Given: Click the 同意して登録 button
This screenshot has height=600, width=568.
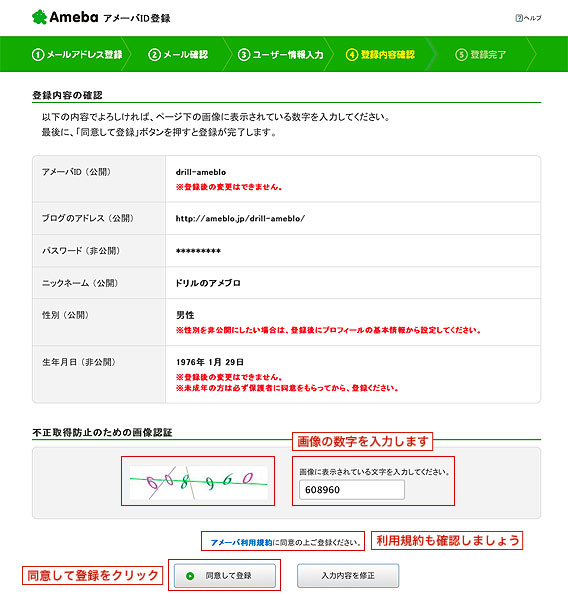Looking at the screenshot, I should pos(225,576).
